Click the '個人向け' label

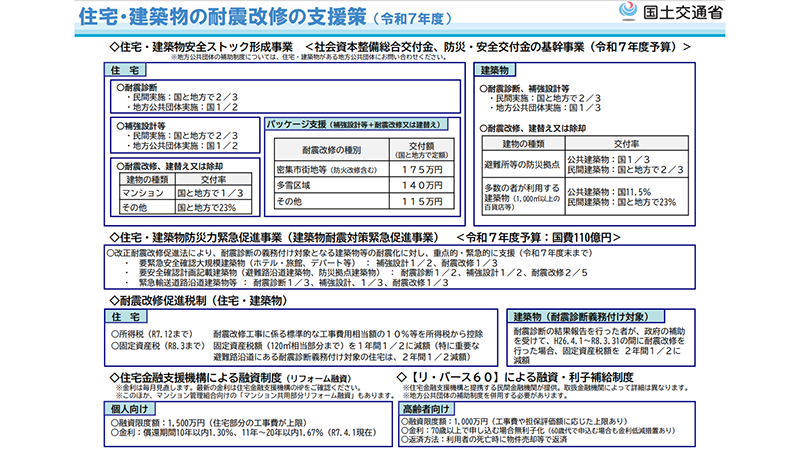point(130,409)
